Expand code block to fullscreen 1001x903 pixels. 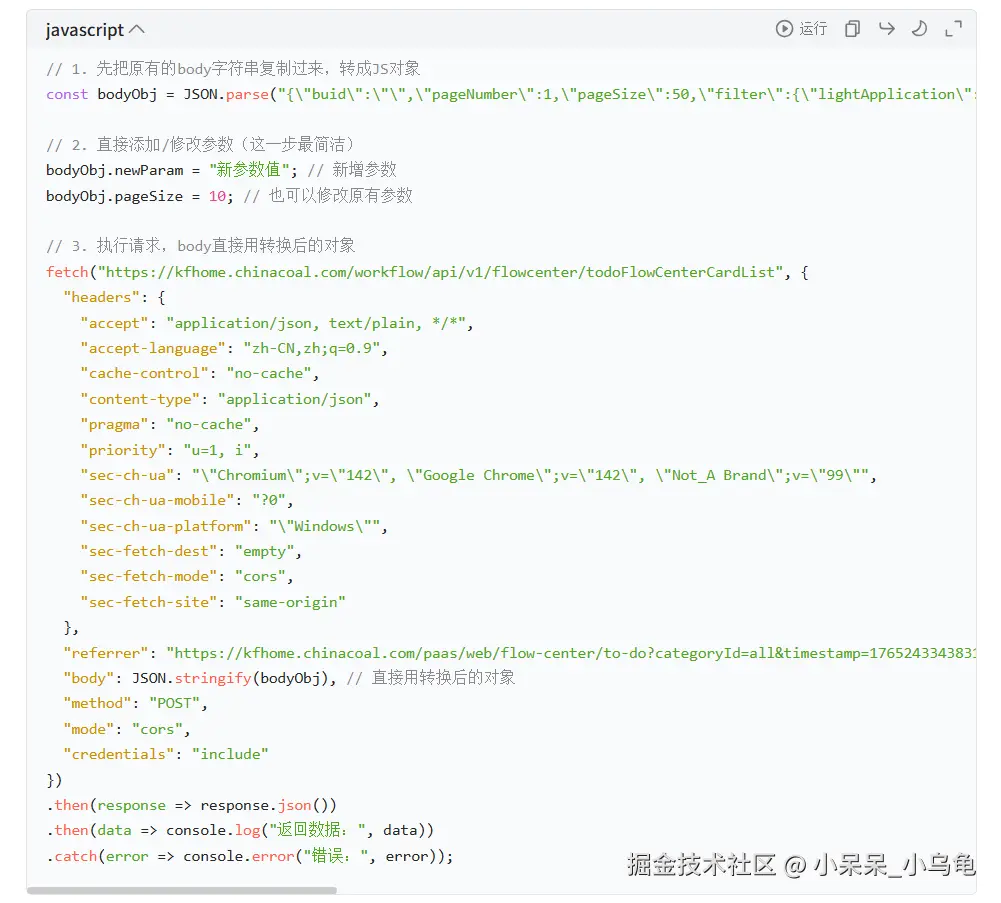click(x=953, y=29)
